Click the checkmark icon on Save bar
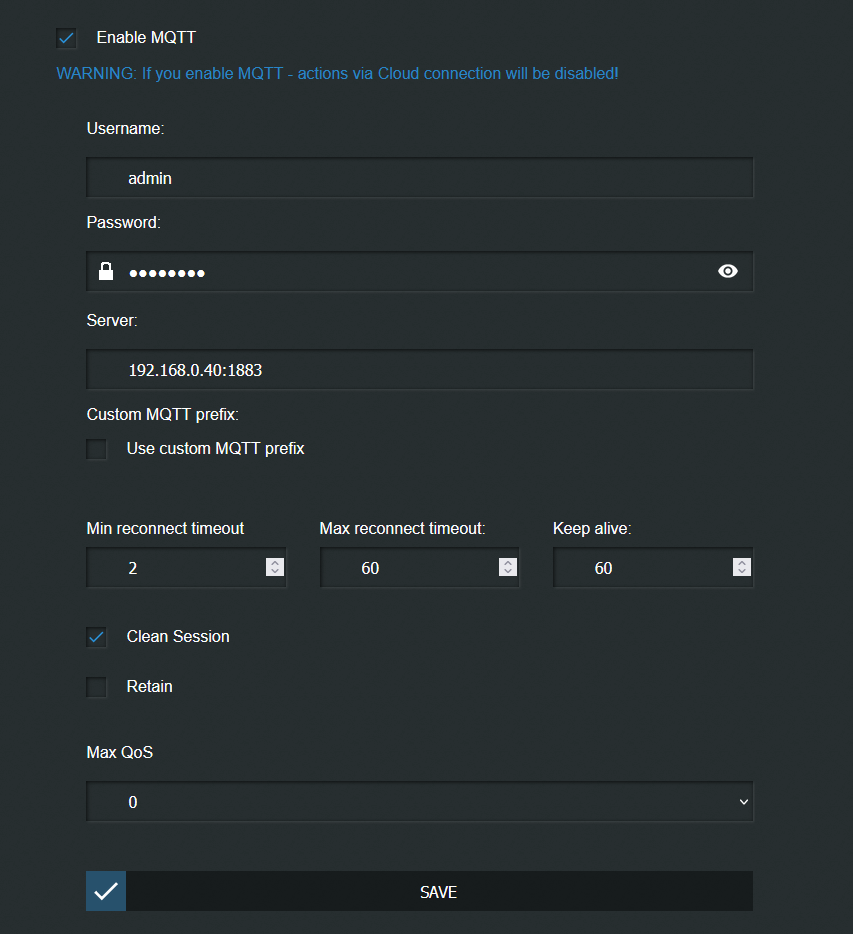Viewport: 853px width, 934px height. click(x=106, y=891)
